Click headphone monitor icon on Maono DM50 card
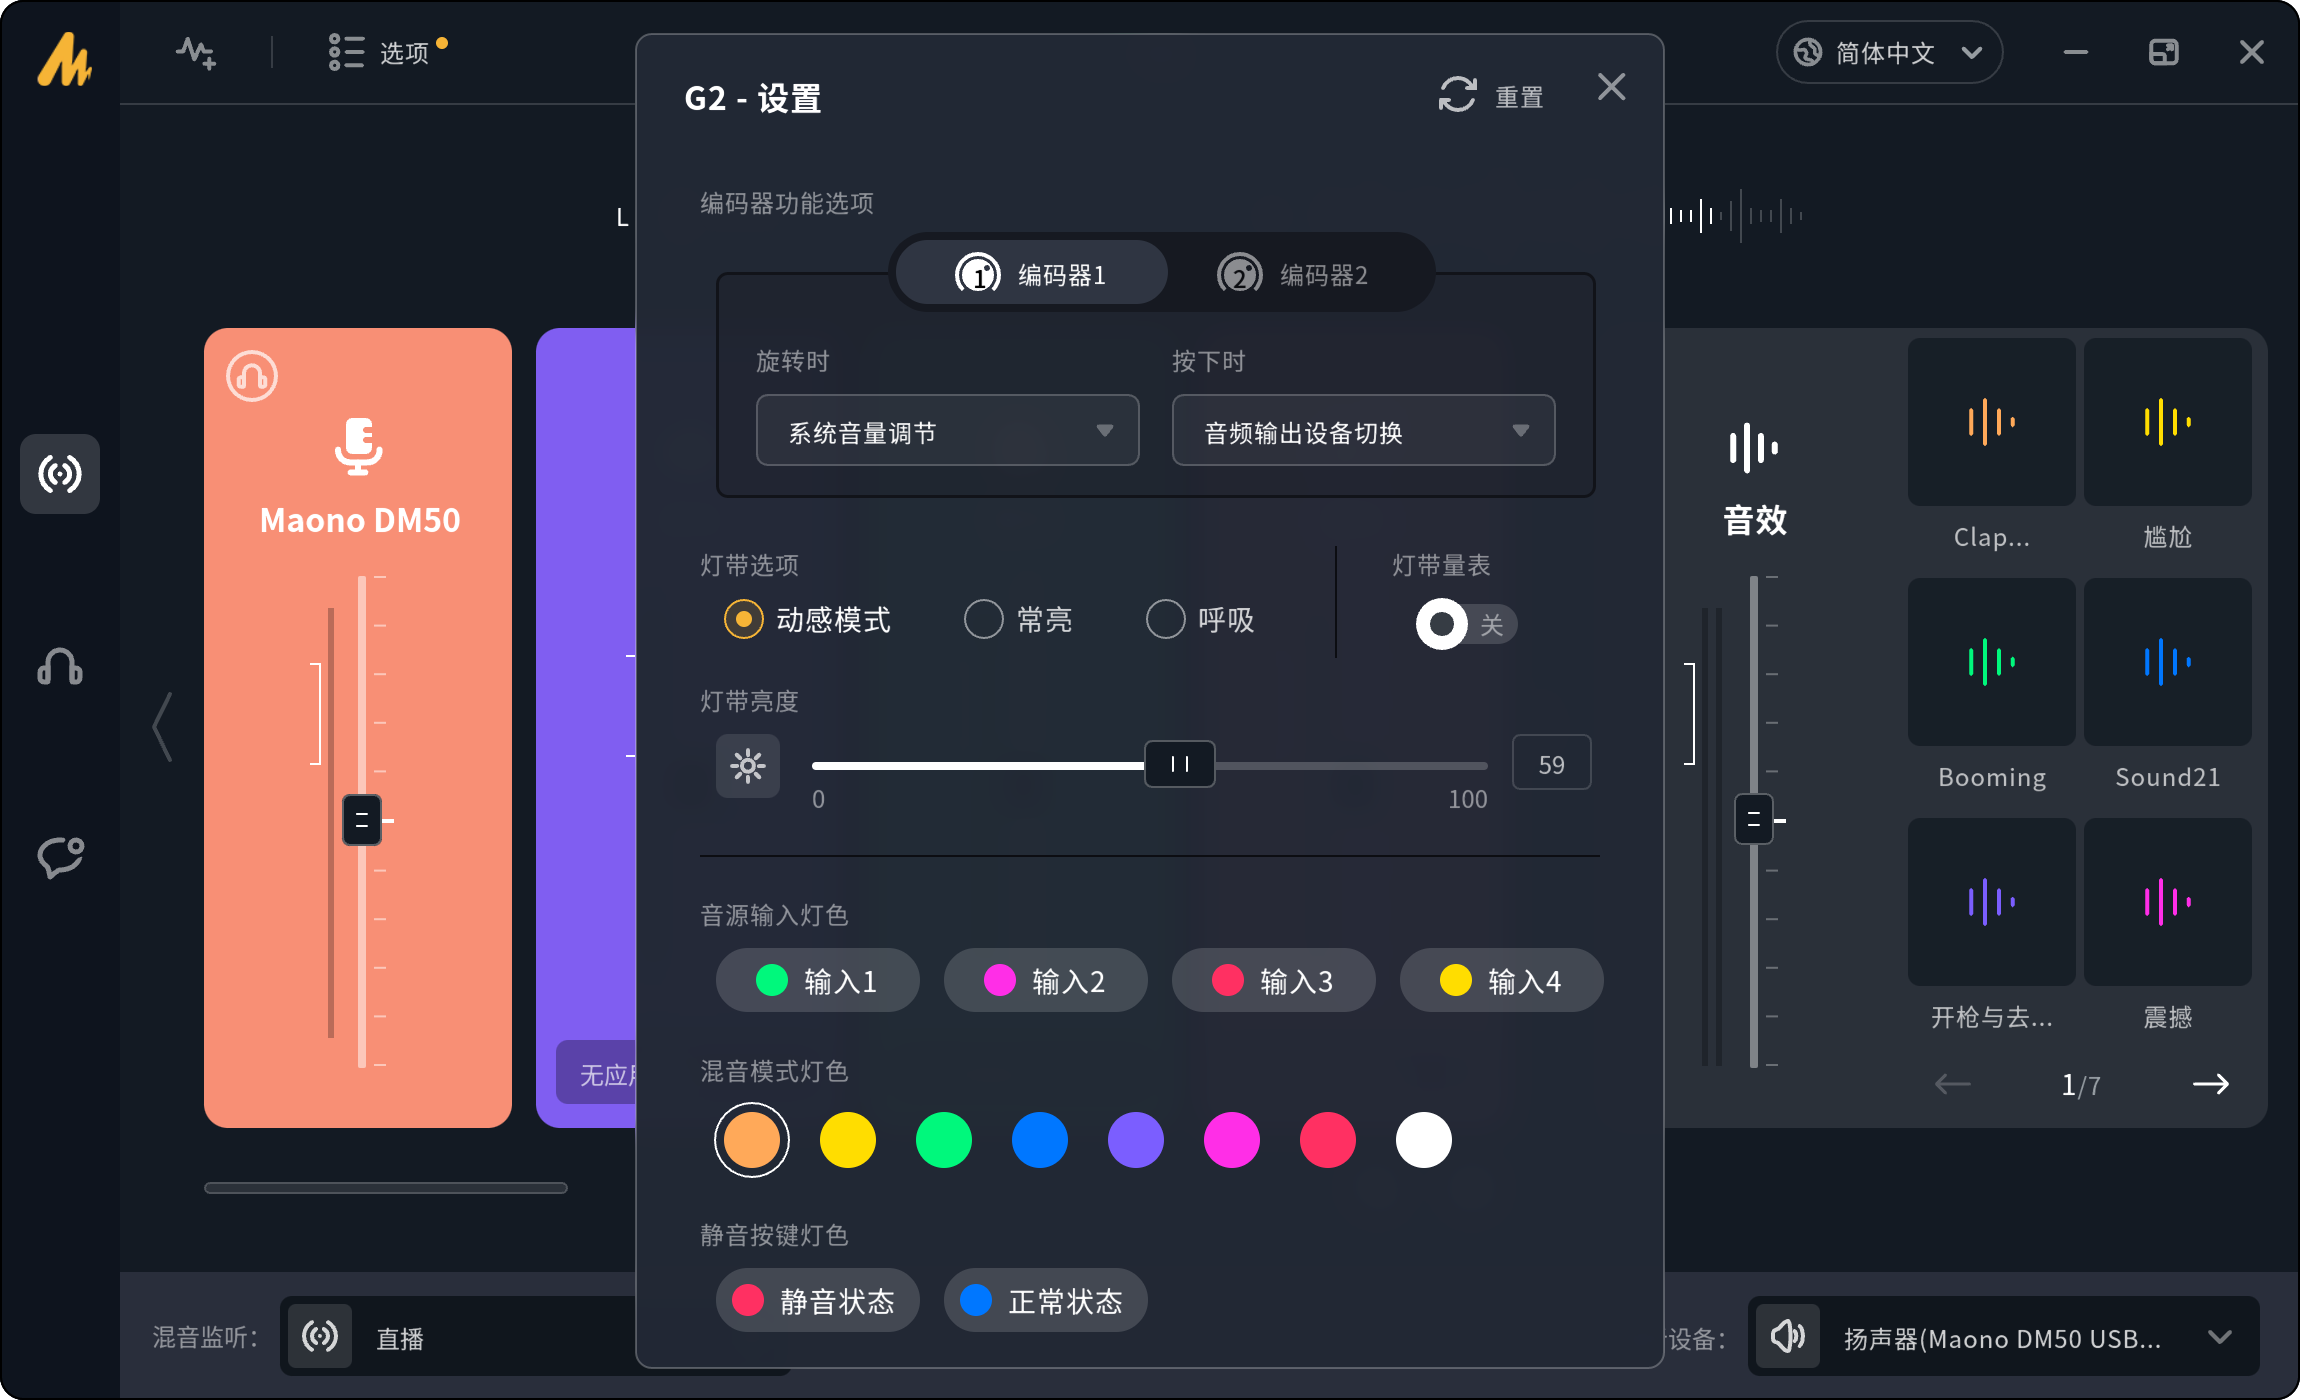Screen dimensions: 2300x1400 click(252, 377)
